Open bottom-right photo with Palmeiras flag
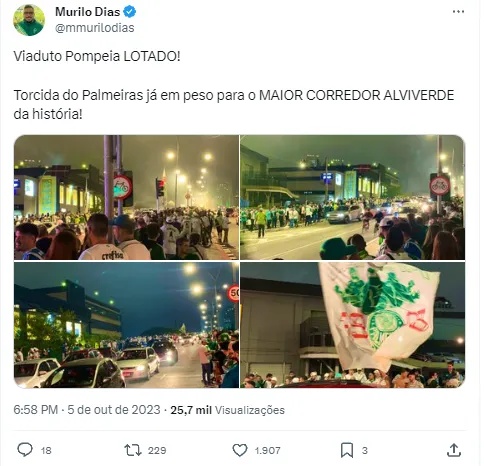The width and height of the screenshot is (484, 466). point(352,325)
